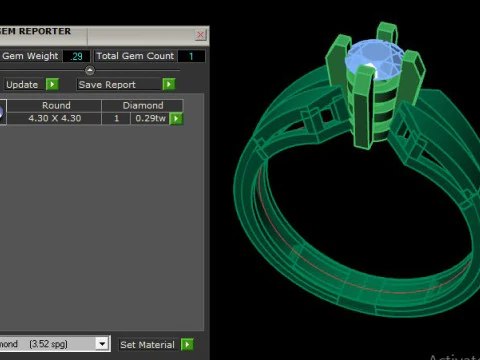Click the green arrow in the 0.29tw row

coord(176,118)
